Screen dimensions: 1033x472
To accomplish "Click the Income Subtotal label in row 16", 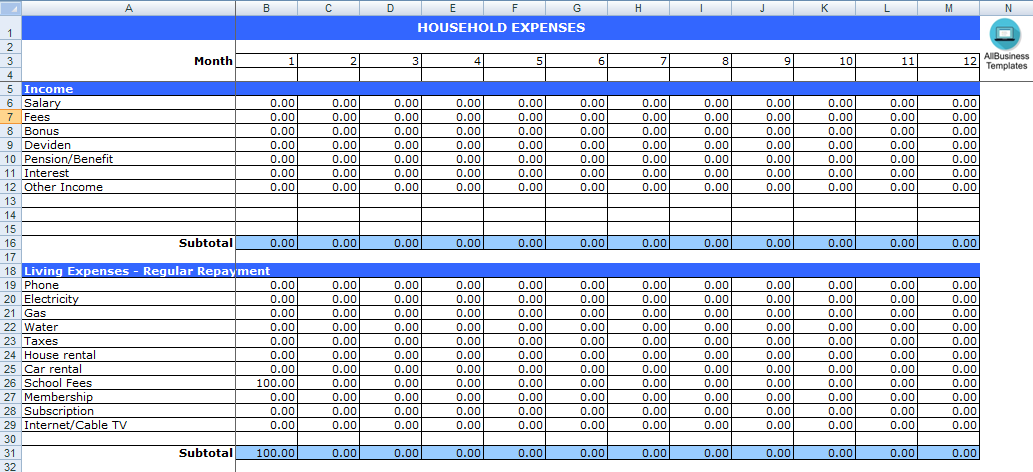I will (206, 243).
